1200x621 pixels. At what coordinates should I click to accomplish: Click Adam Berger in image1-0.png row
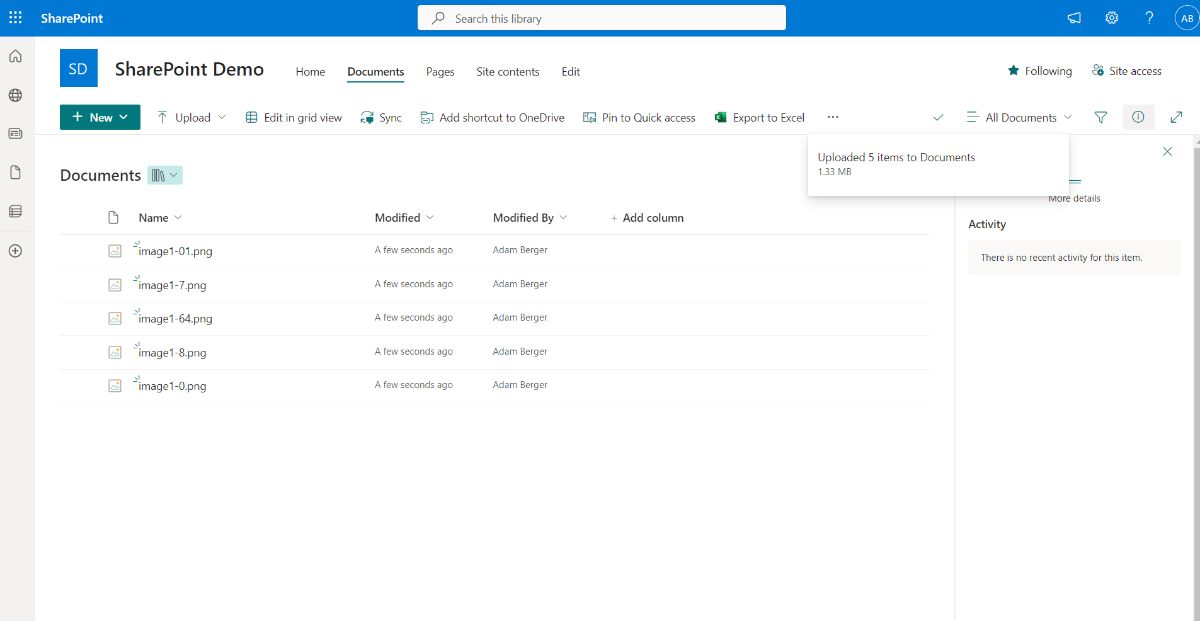pos(520,384)
